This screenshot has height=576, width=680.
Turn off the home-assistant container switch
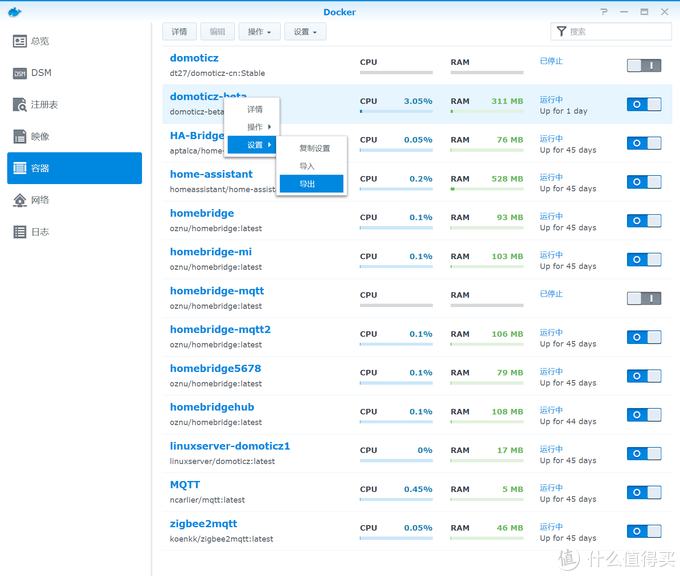644,182
